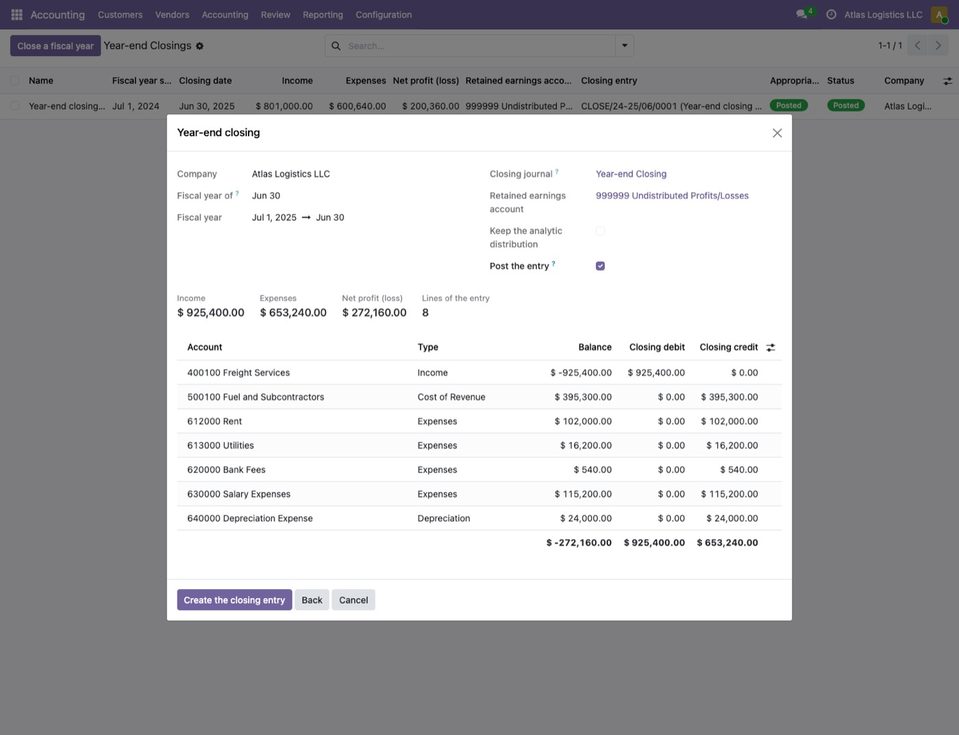959x735 pixels.
Task: Click closing entry CLOSE/24-25/06/0001 cell
Action: click(672, 106)
